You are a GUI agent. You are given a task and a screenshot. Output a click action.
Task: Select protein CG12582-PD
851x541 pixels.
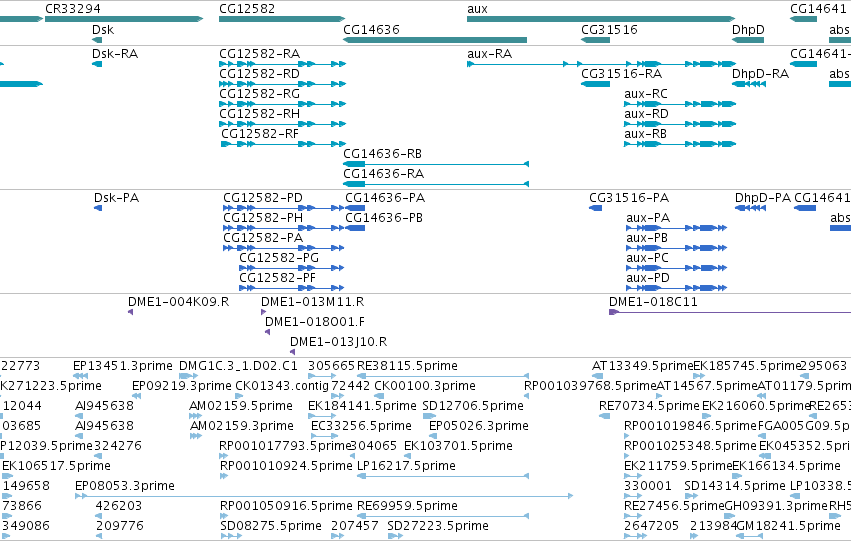coord(263,198)
